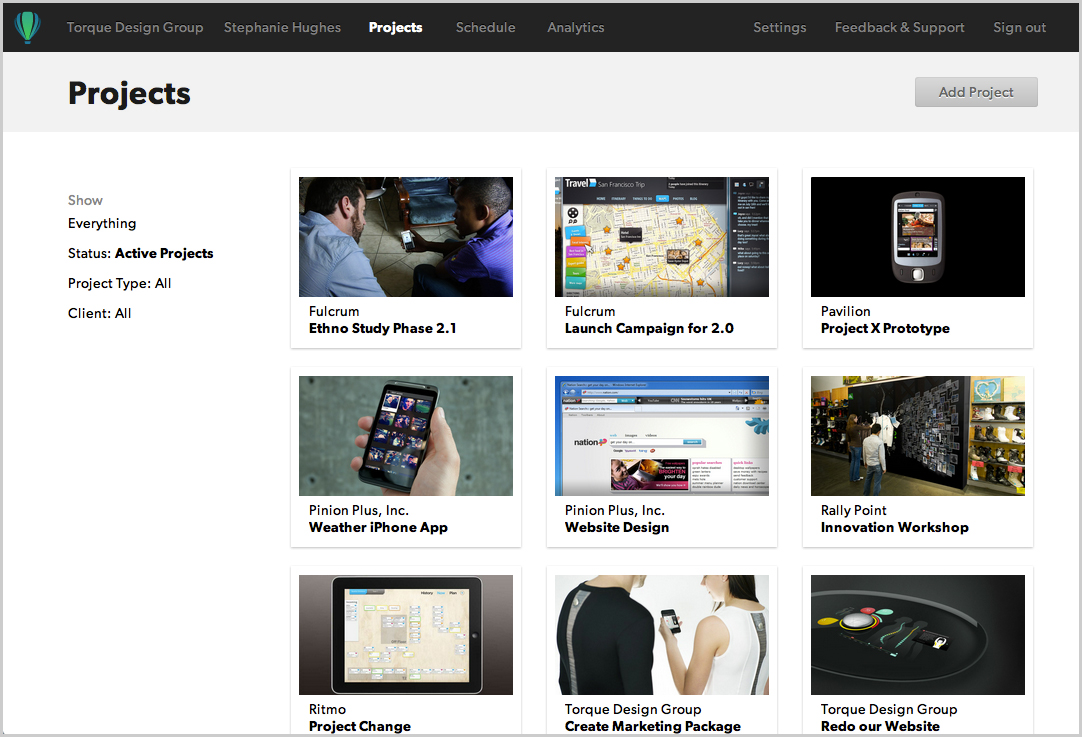Go to Stephanie Hughes profile tab

[282, 28]
